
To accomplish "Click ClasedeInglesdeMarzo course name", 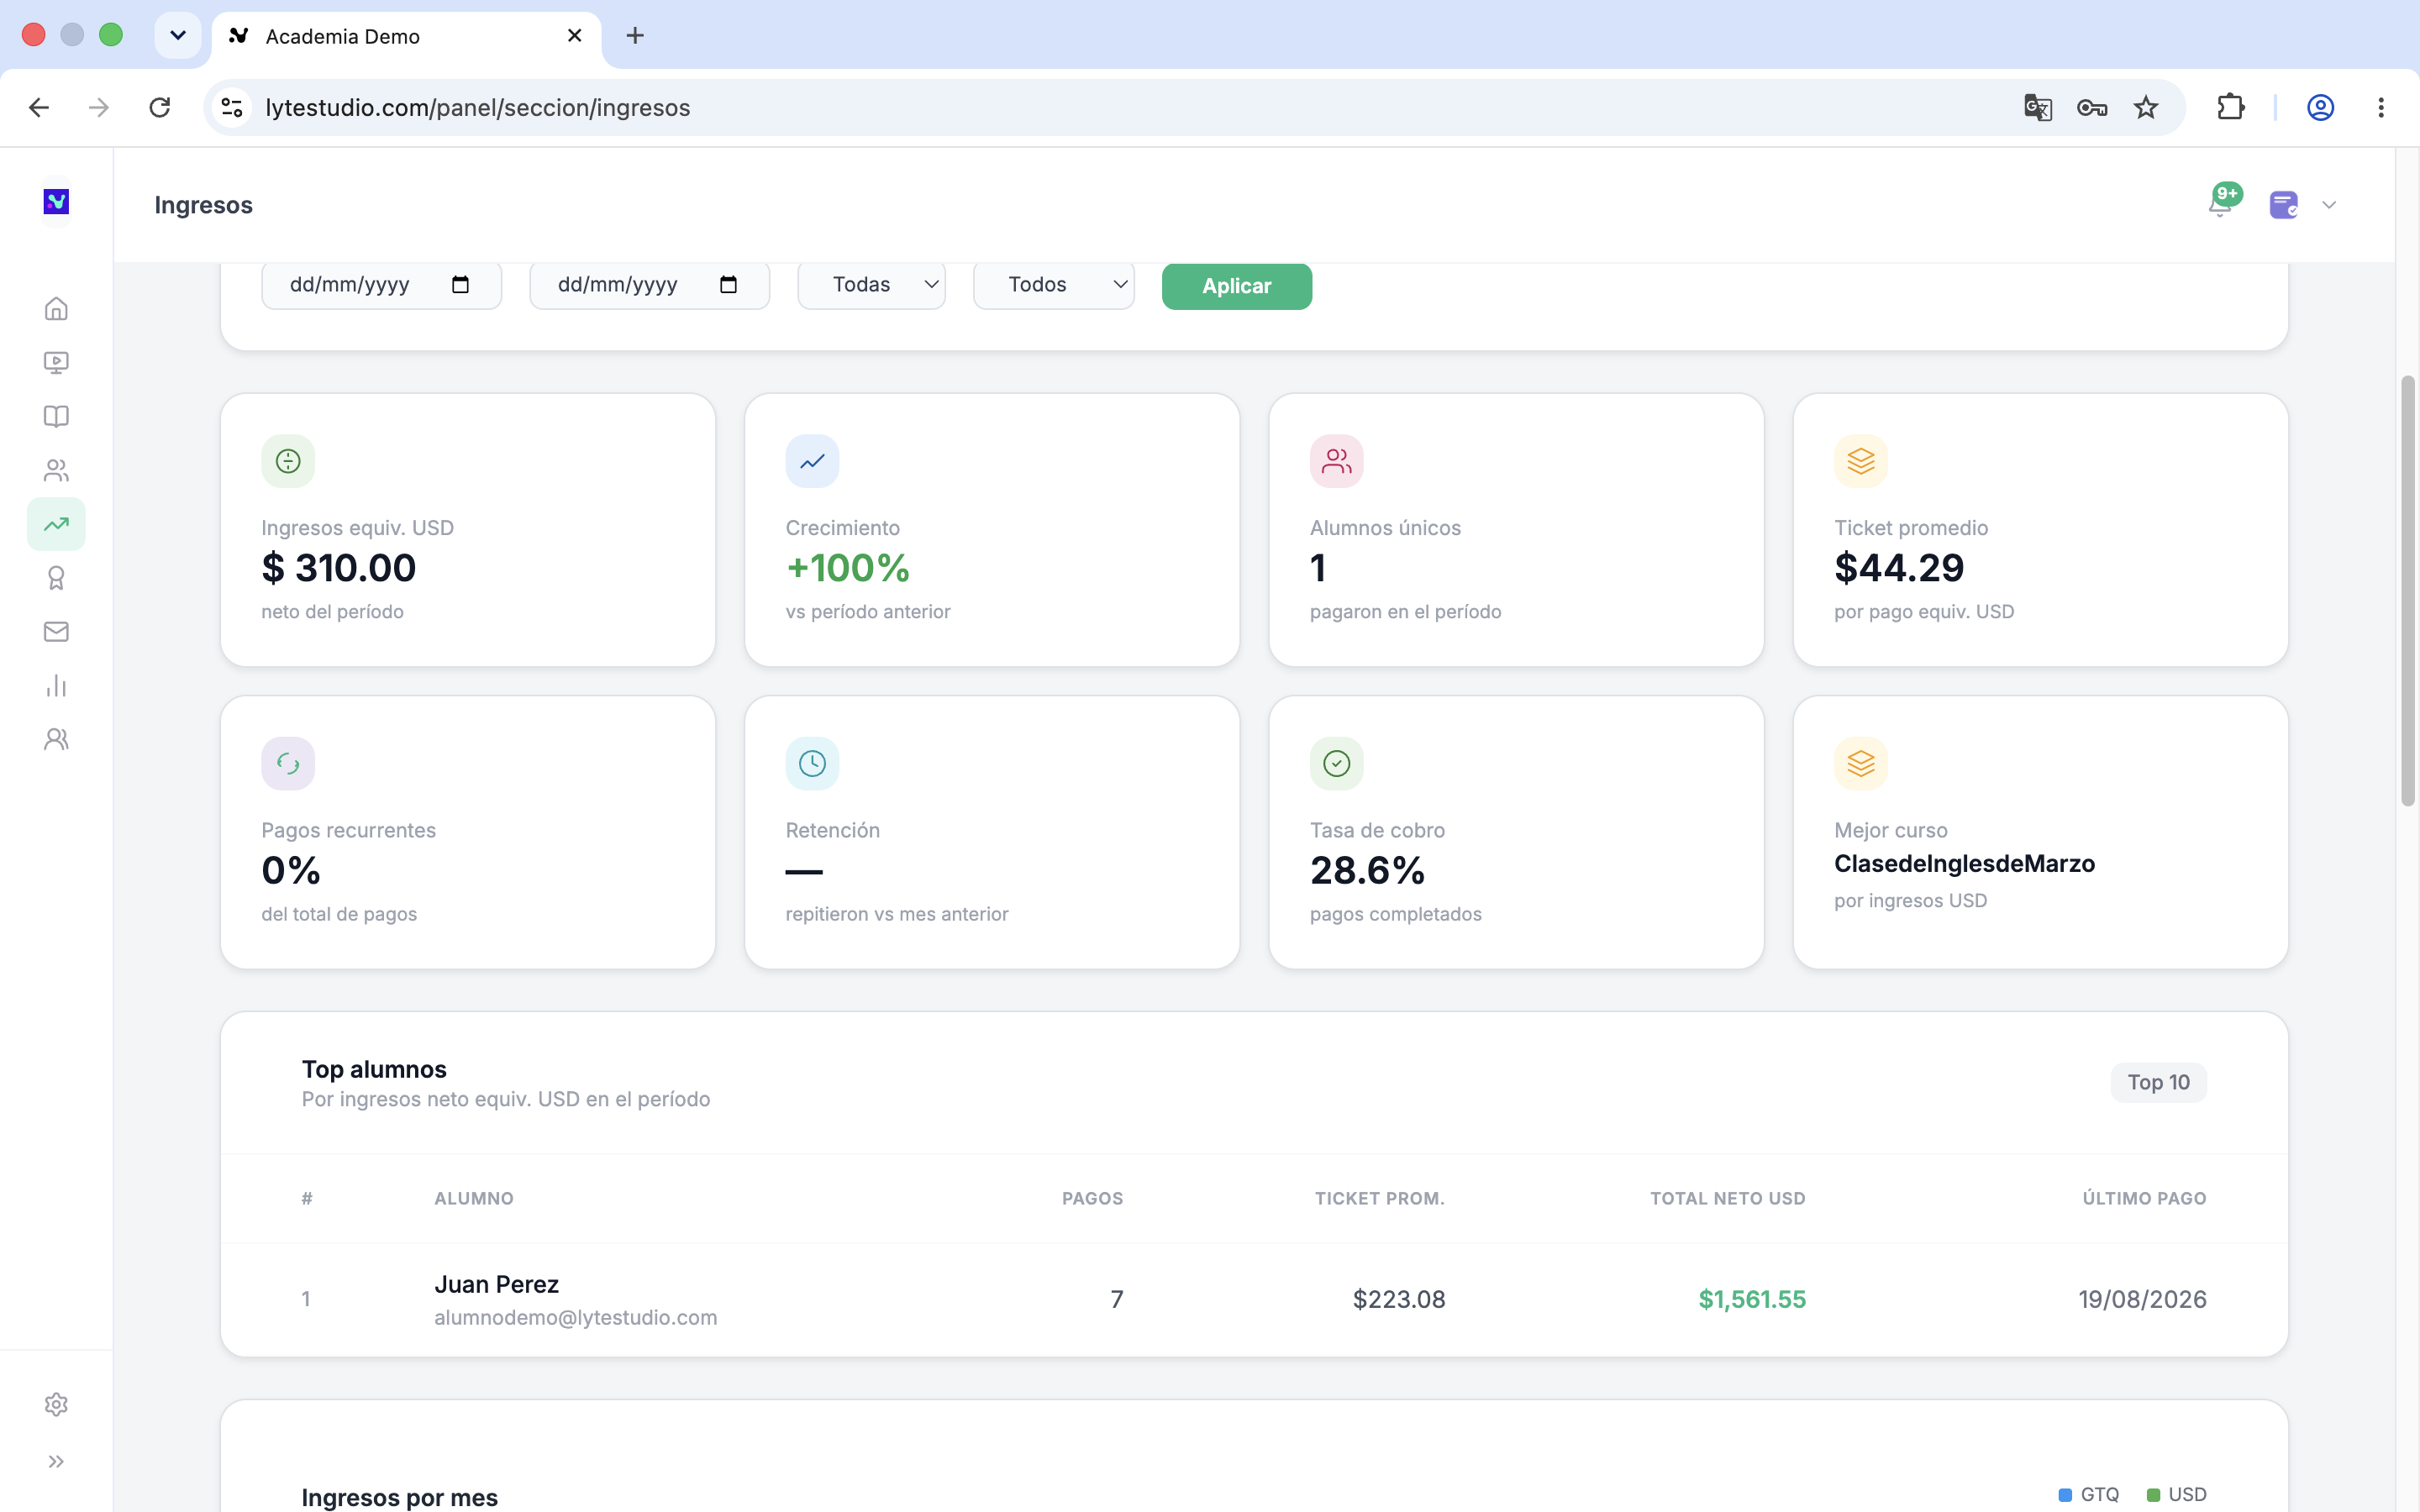I will (1964, 864).
